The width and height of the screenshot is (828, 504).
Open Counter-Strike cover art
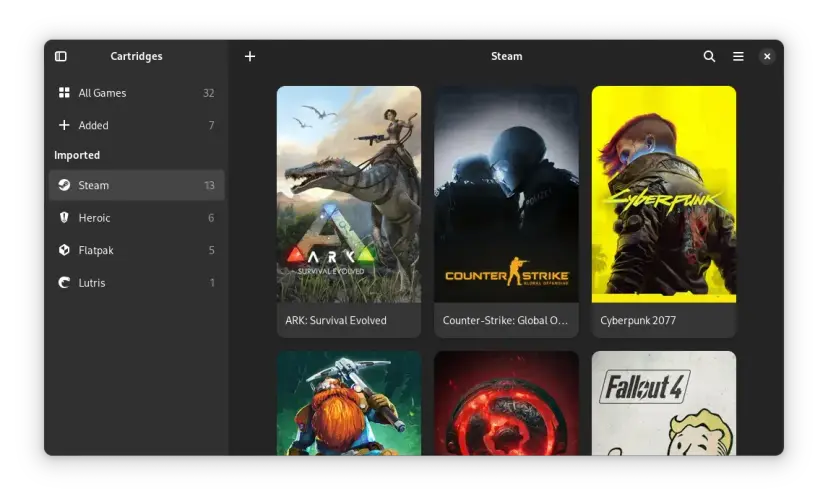pyautogui.click(x=506, y=194)
